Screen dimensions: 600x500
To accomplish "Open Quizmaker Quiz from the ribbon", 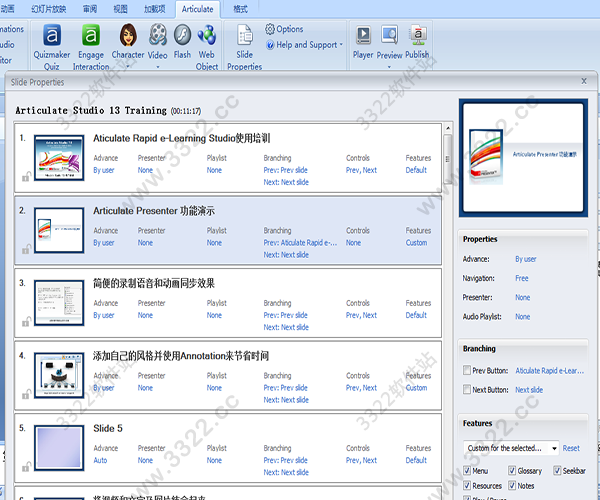I will point(52,47).
